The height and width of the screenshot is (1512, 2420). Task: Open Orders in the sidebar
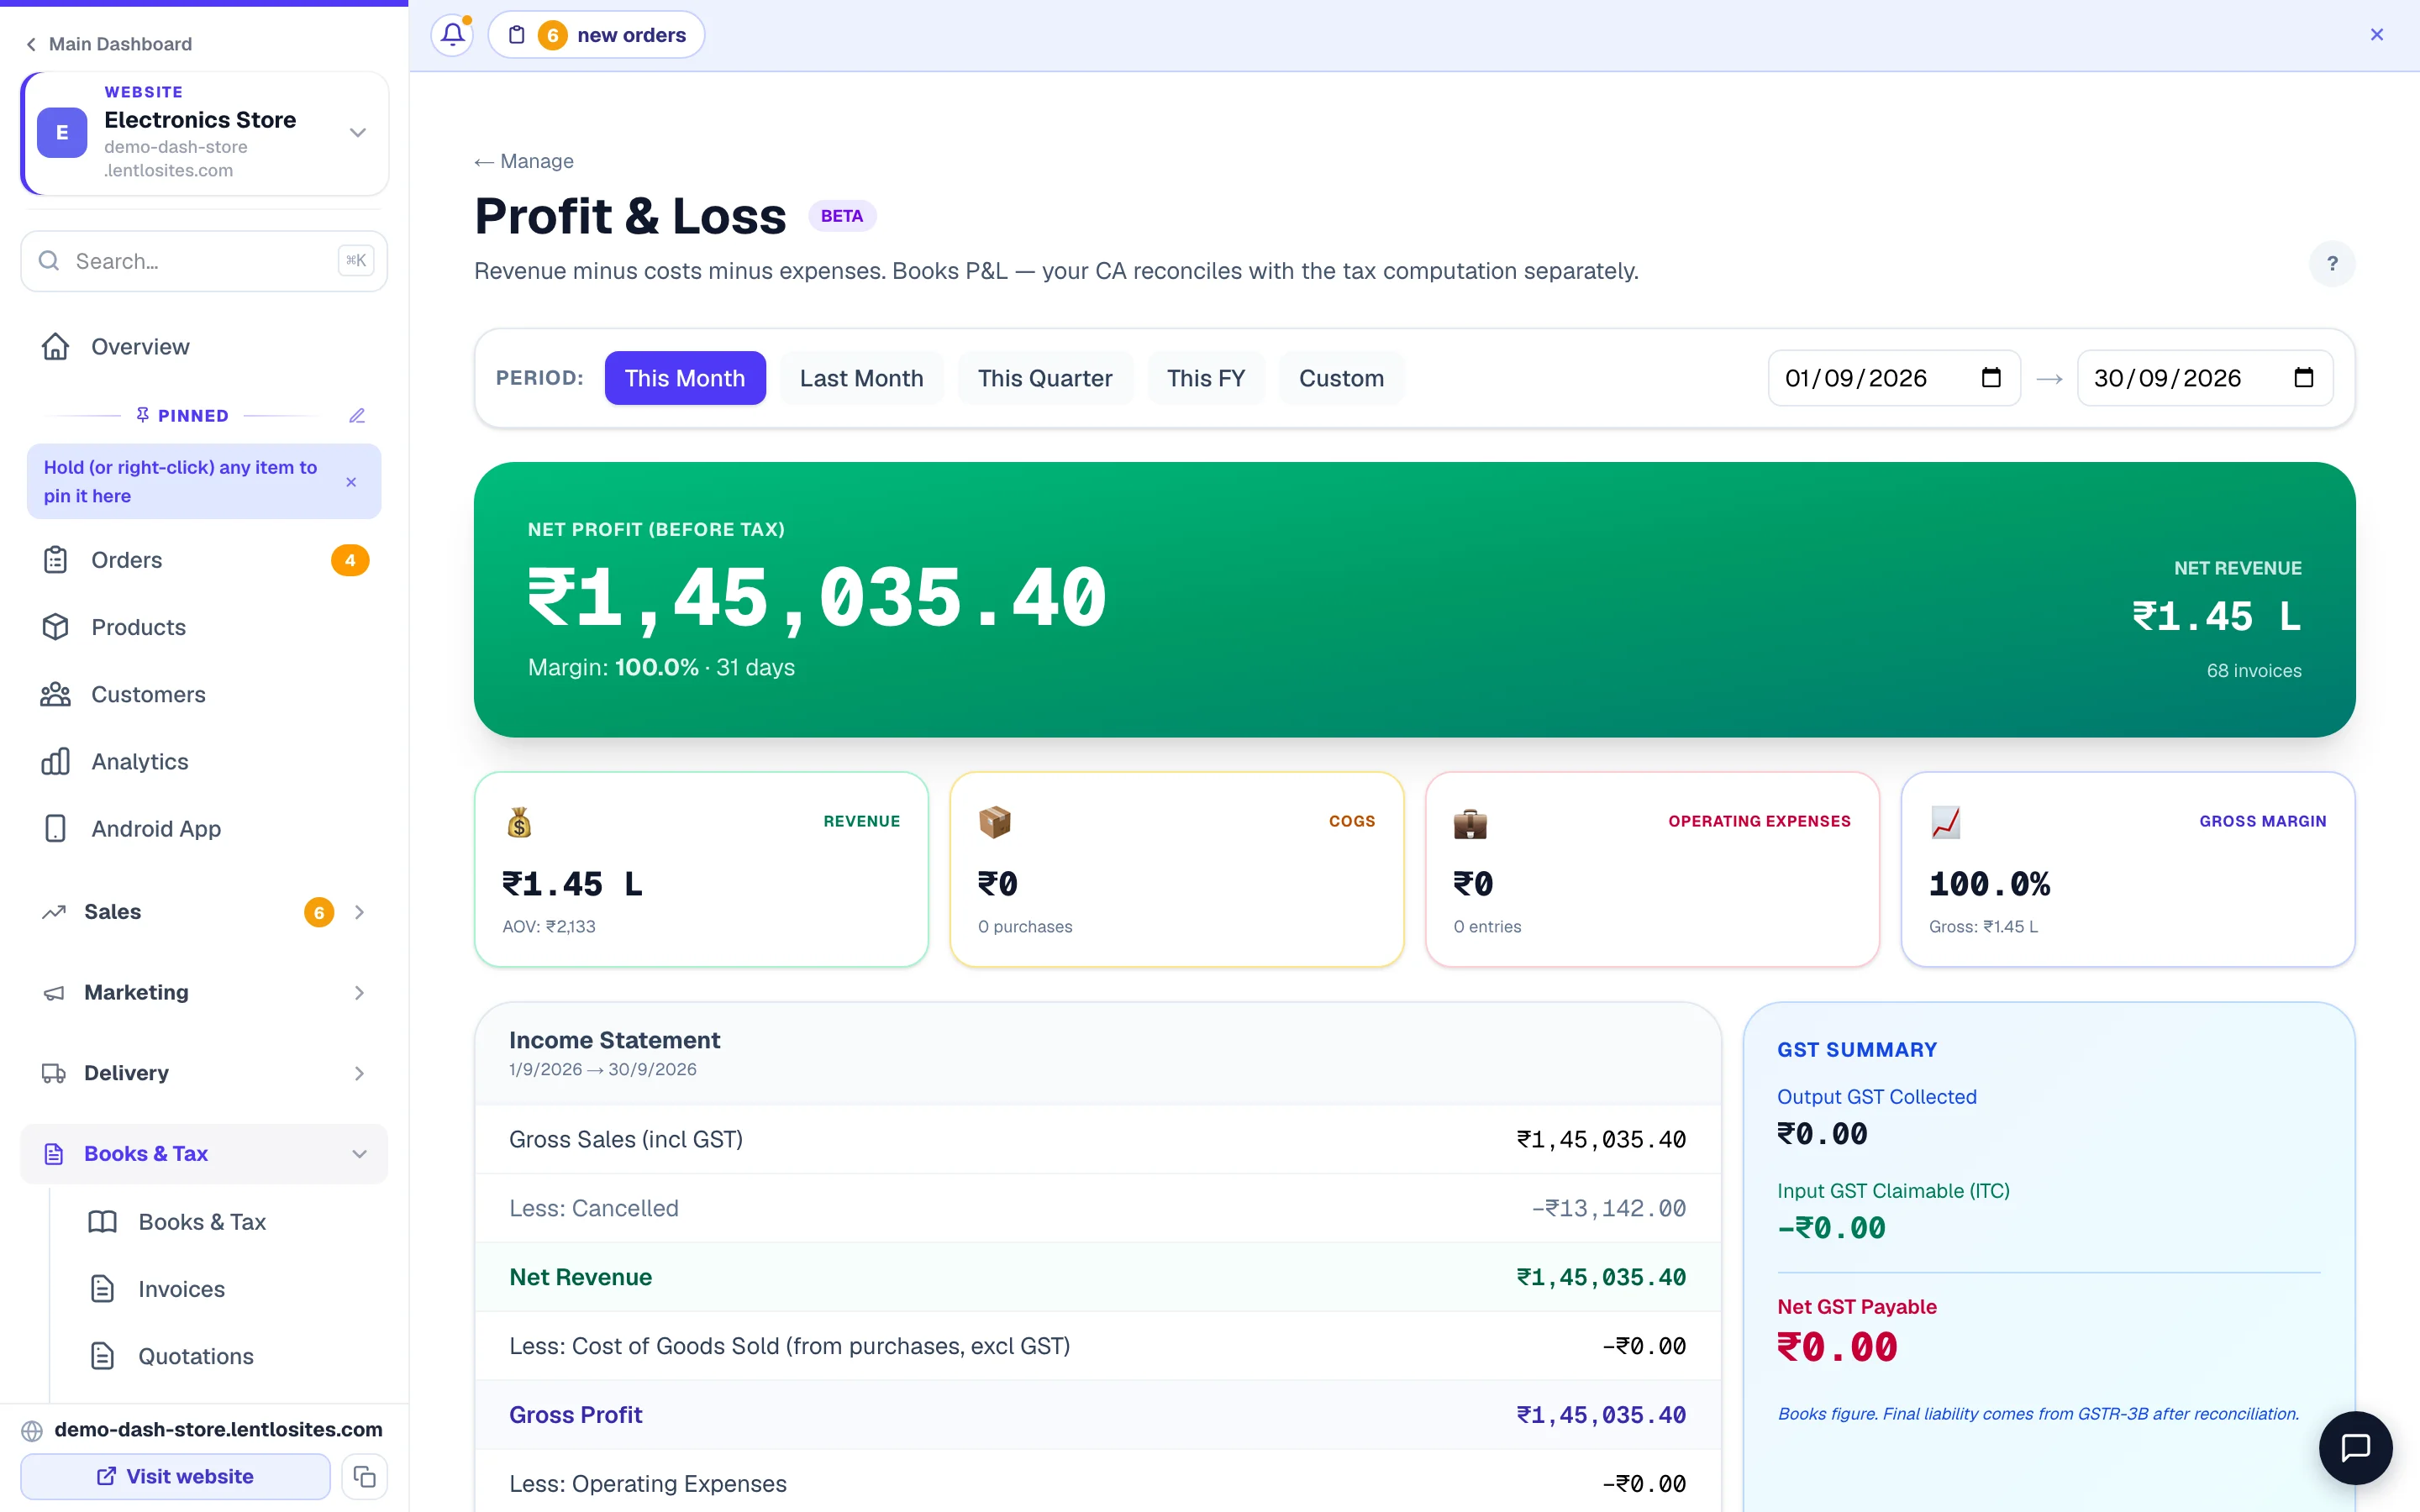point(204,560)
